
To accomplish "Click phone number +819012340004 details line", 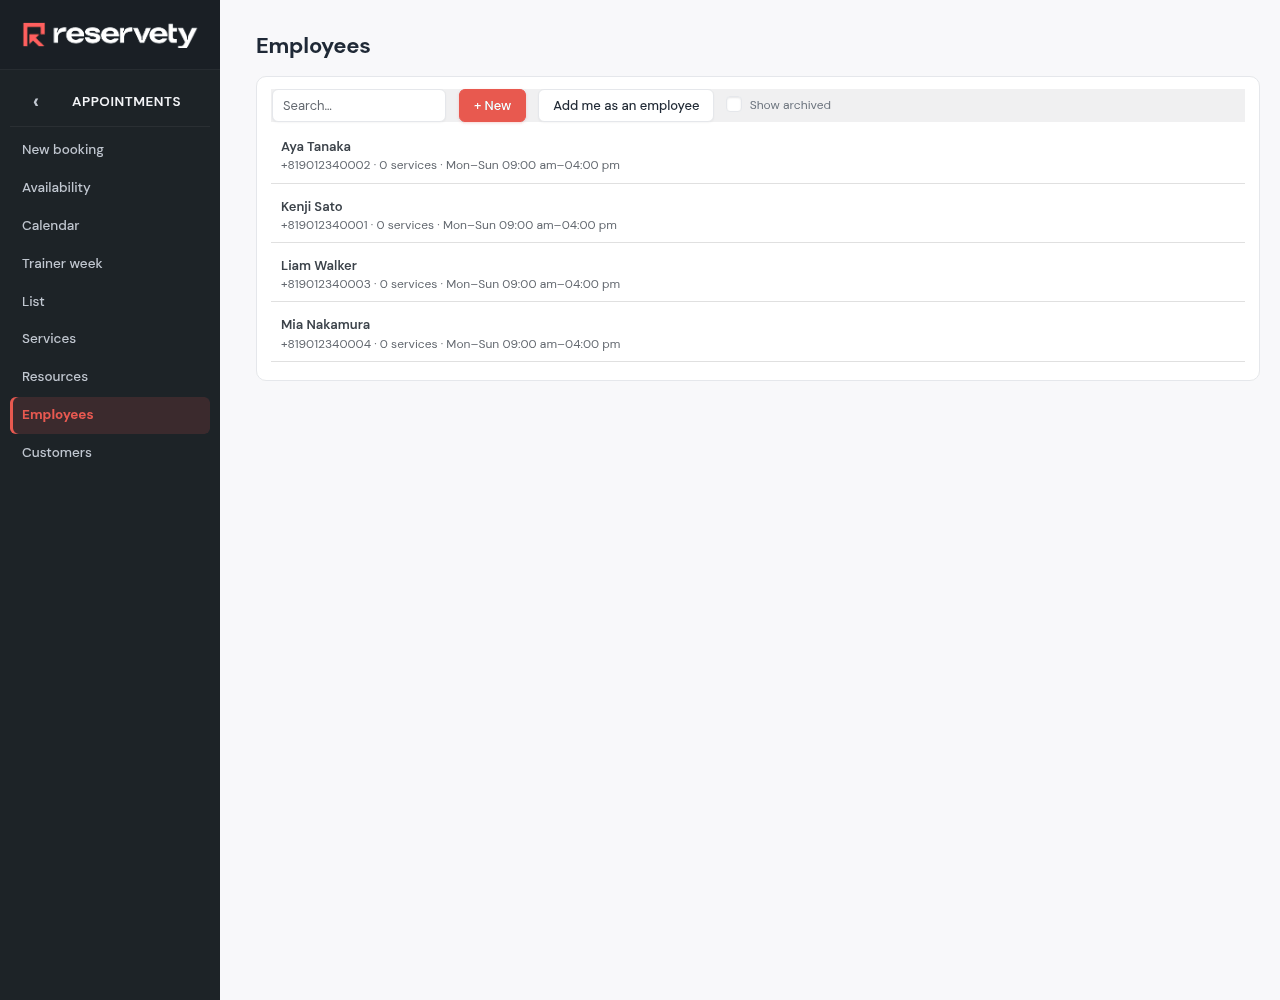I will pyautogui.click(x=450, y=345).
